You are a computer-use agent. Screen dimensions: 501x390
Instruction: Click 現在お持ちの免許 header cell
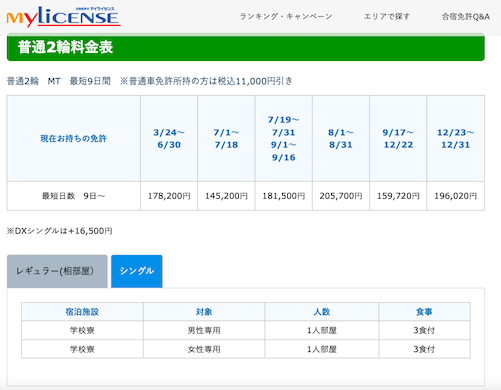coord(74,138)
